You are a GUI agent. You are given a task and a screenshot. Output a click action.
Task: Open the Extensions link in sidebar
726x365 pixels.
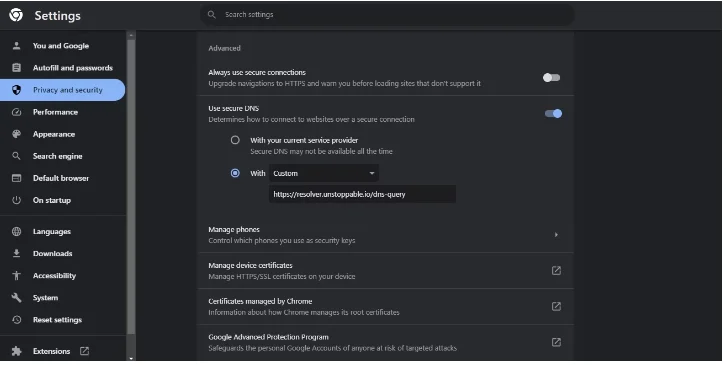point(51,351)
